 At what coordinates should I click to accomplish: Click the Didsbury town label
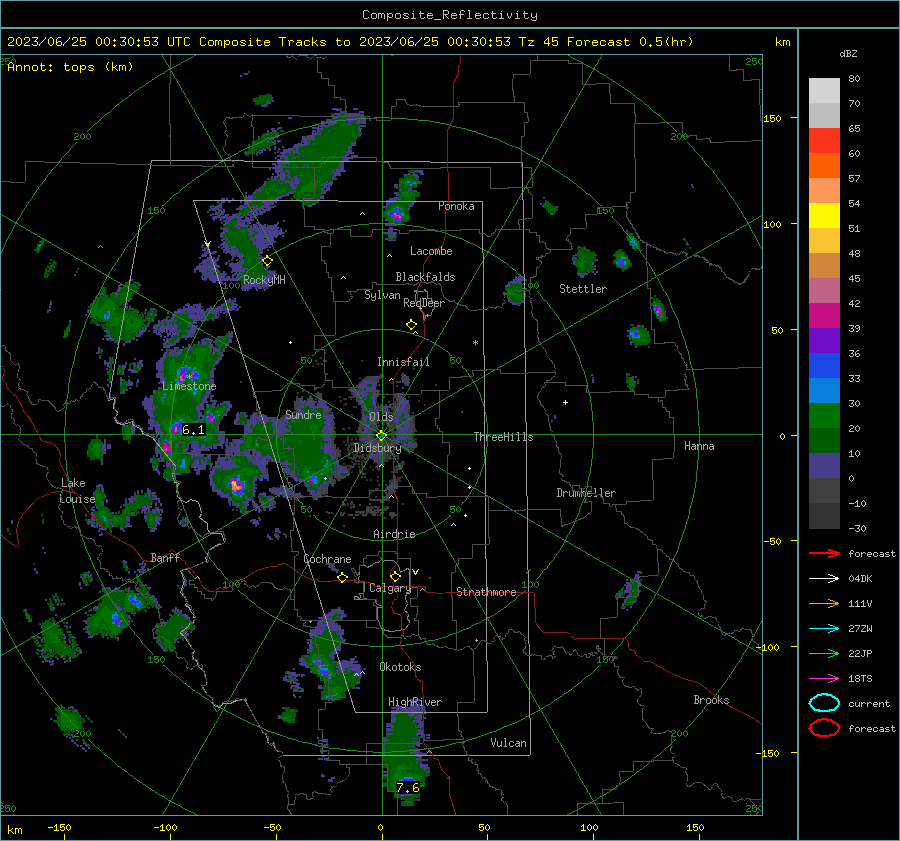point(377,448)
